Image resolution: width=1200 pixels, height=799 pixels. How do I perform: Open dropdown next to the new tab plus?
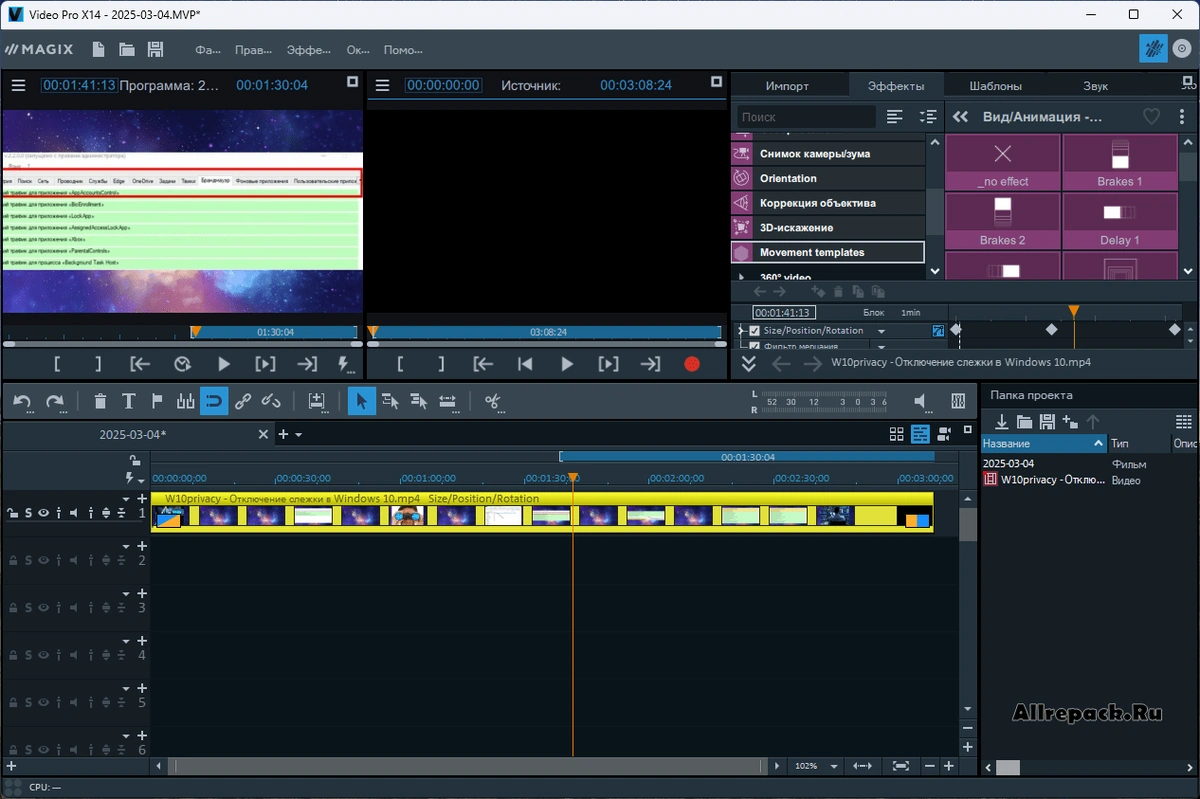click(298, 434)
